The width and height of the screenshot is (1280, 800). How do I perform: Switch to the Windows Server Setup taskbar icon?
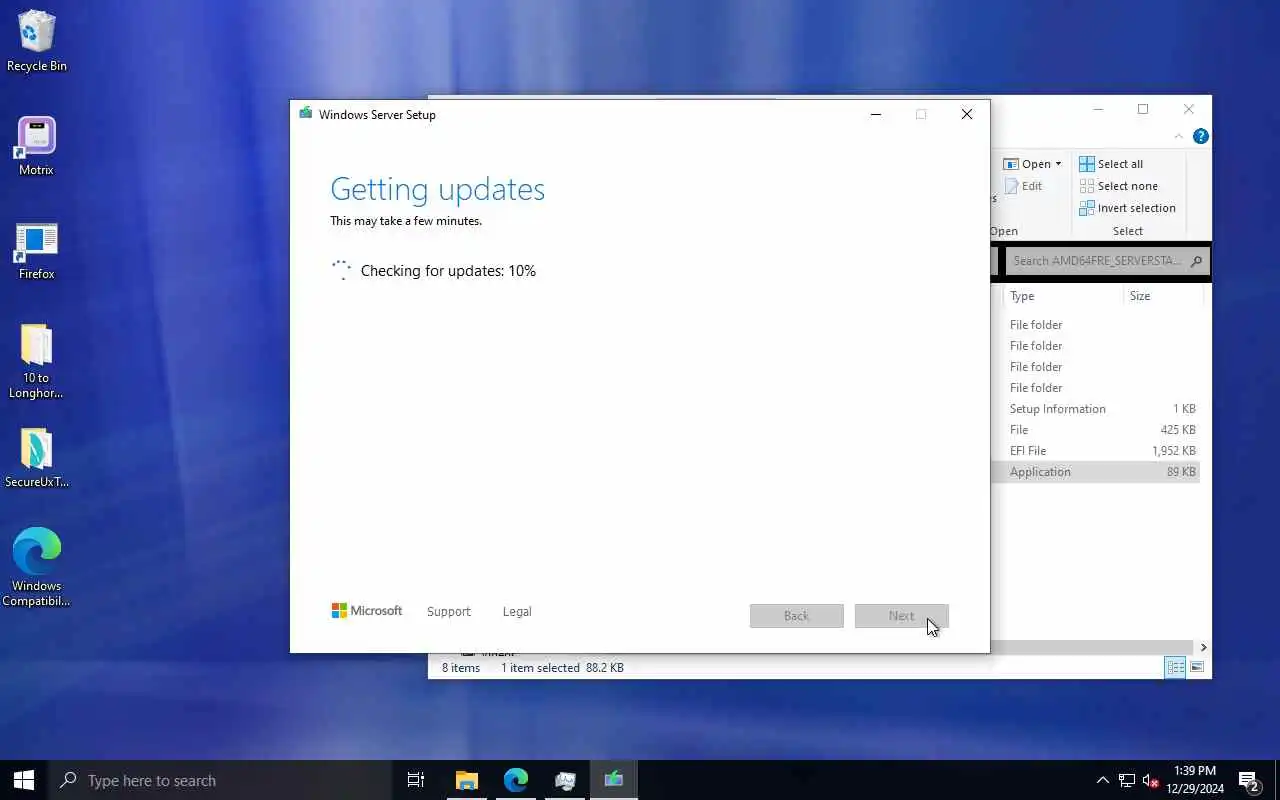click(x=614, y=780)
